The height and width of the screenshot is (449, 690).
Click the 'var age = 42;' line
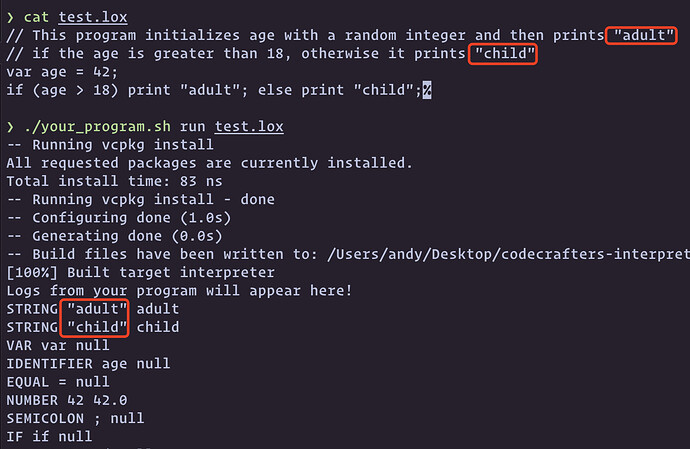pos(62,72)
